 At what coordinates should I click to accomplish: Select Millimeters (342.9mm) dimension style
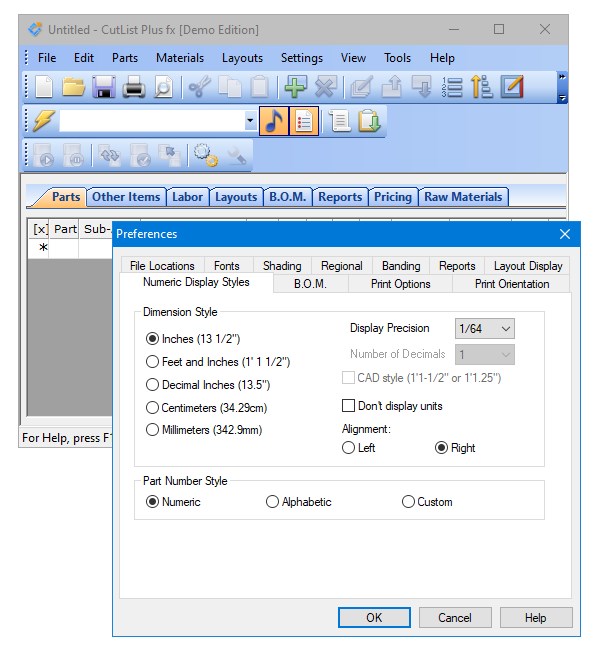204,430
